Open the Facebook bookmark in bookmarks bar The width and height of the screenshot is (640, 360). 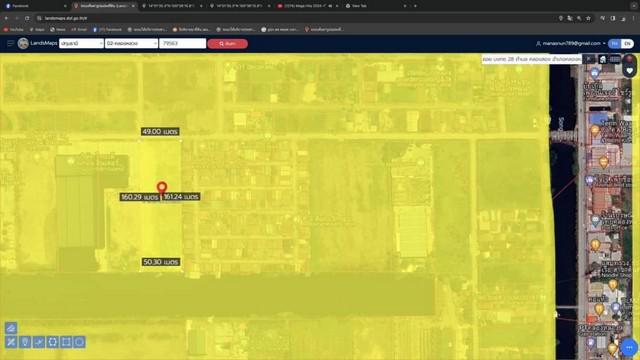pos(107,29)
